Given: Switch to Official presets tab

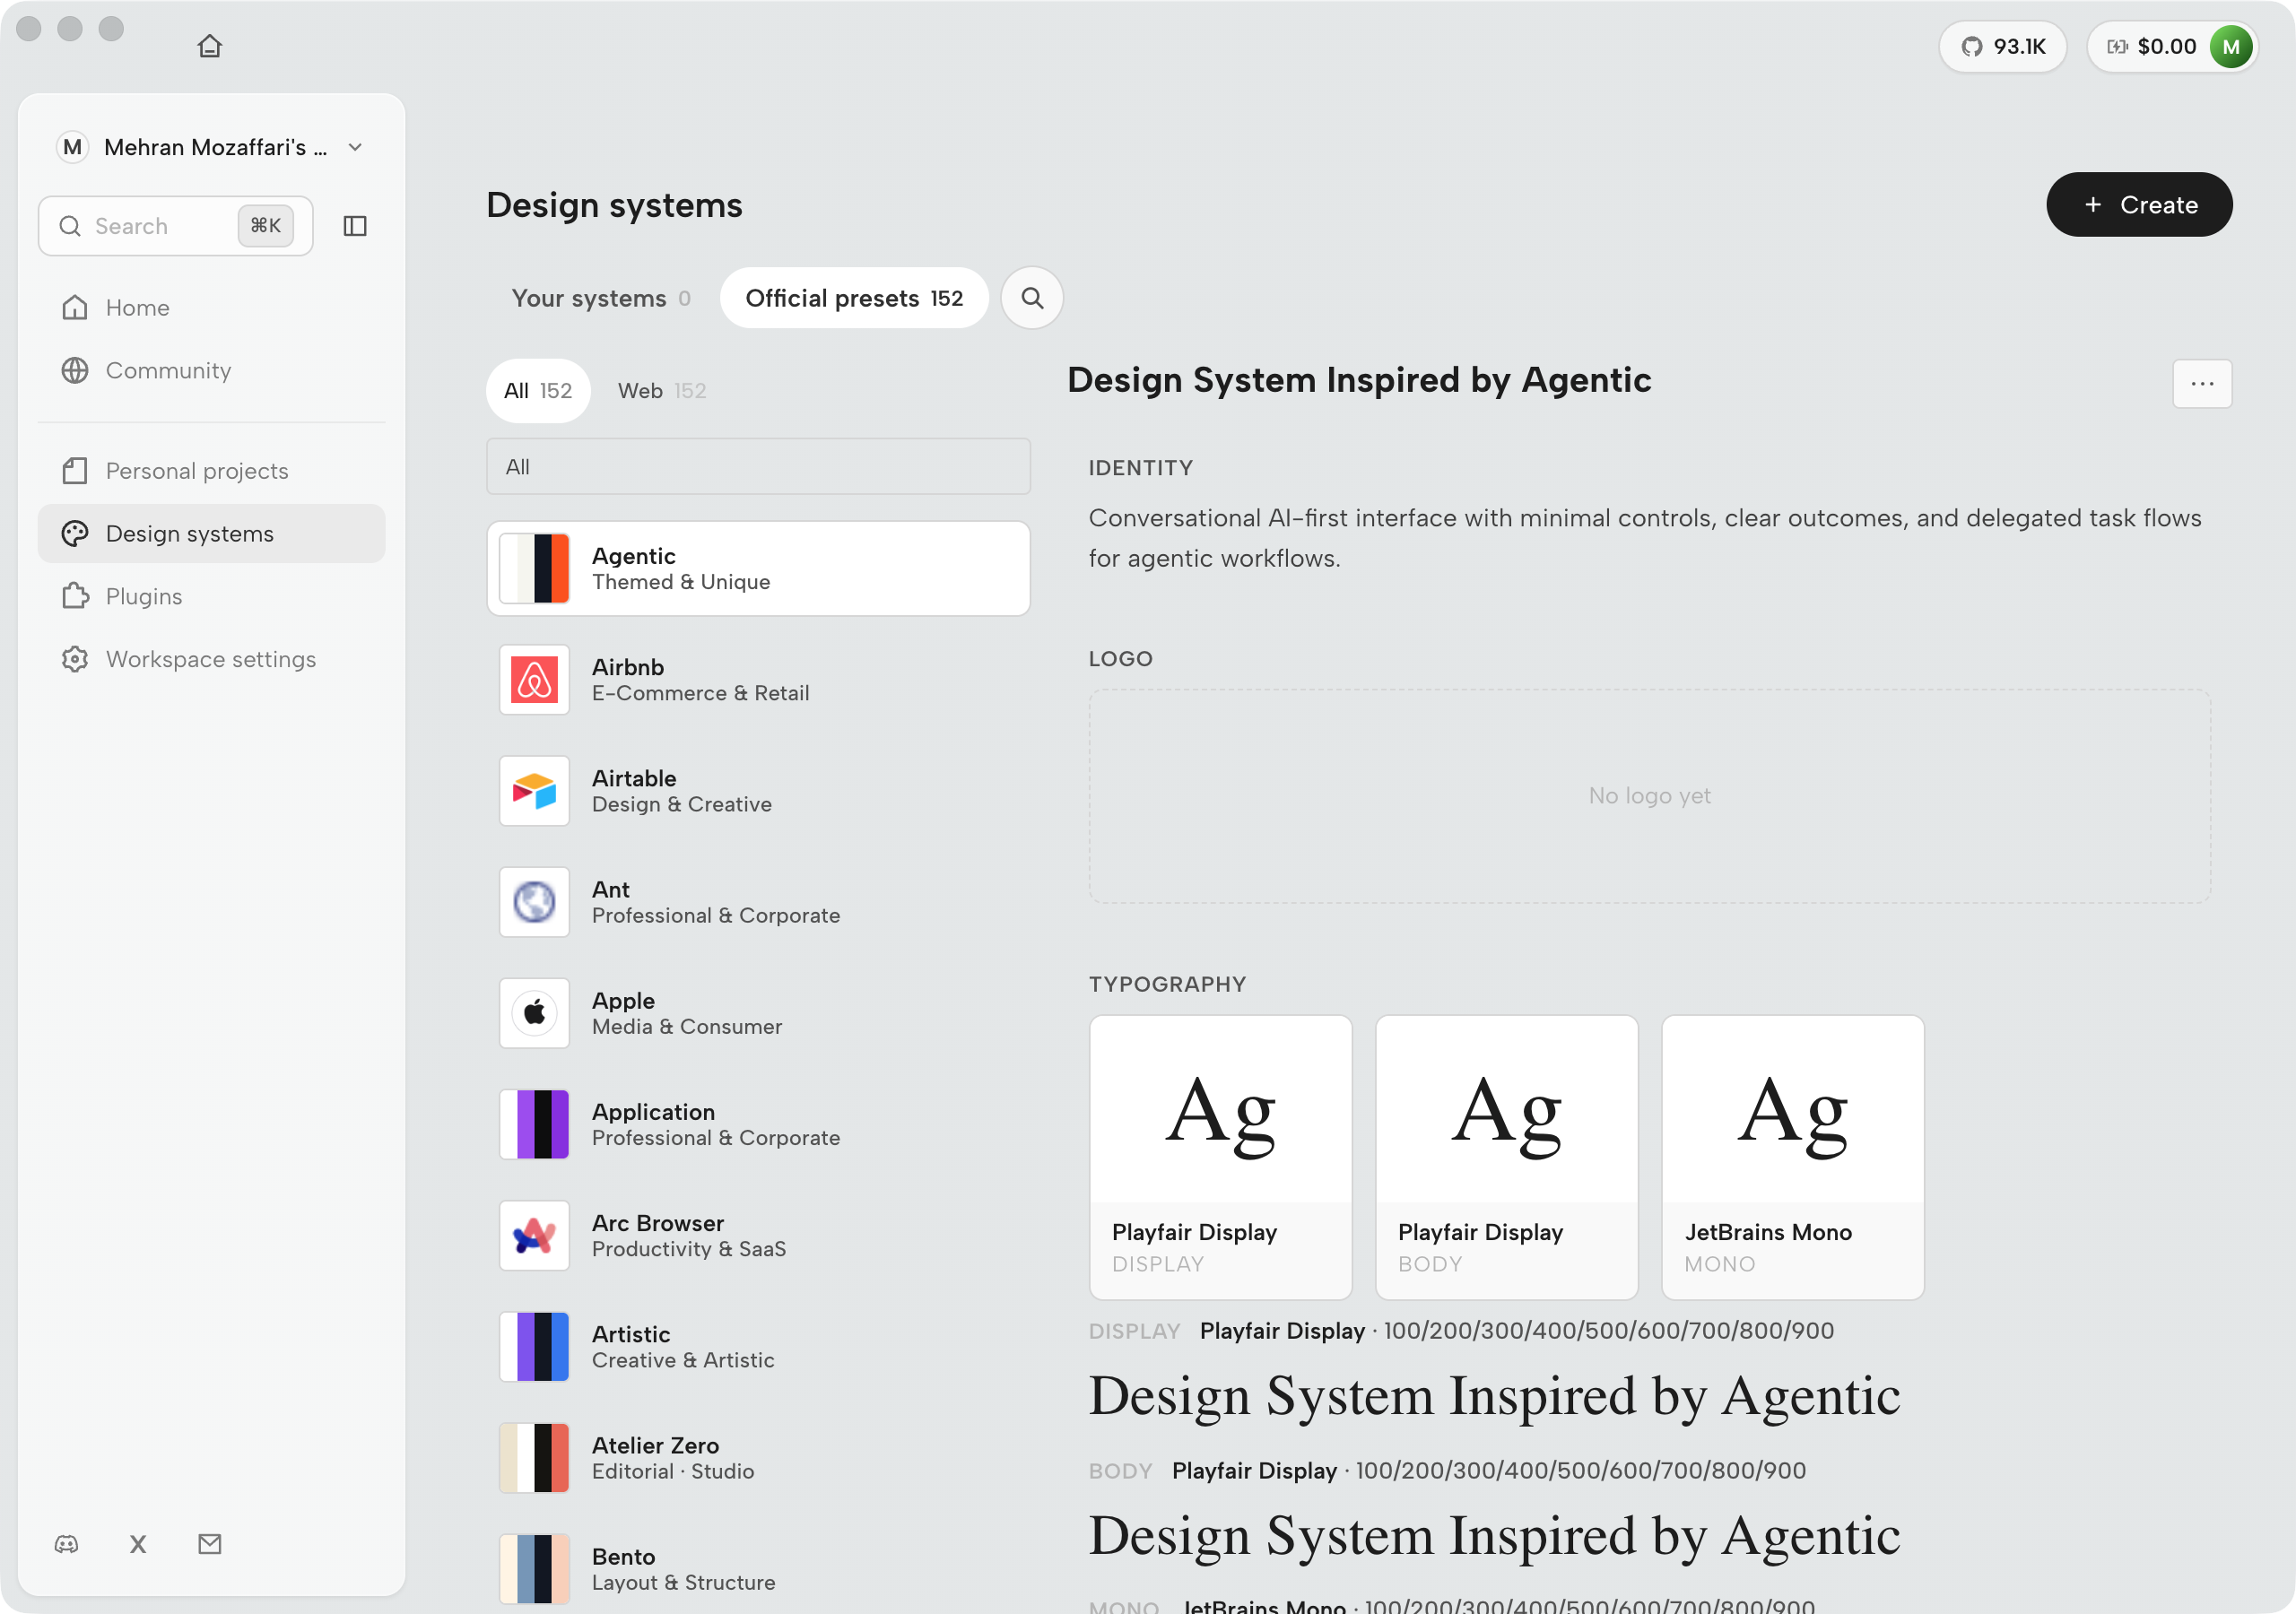Looking at the screenshot, I should click(x=854, y=298).
